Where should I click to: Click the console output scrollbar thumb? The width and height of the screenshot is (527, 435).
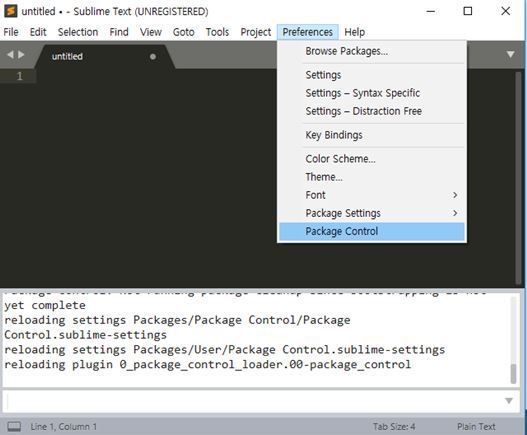[x=513, y=373]
